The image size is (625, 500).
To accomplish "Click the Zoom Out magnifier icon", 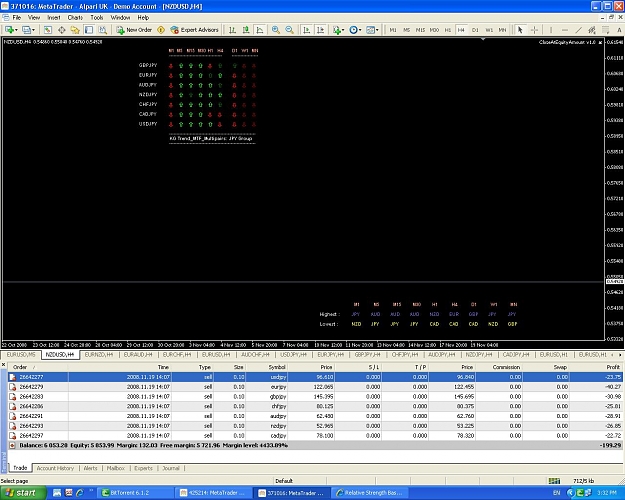I will click(289, 30).
